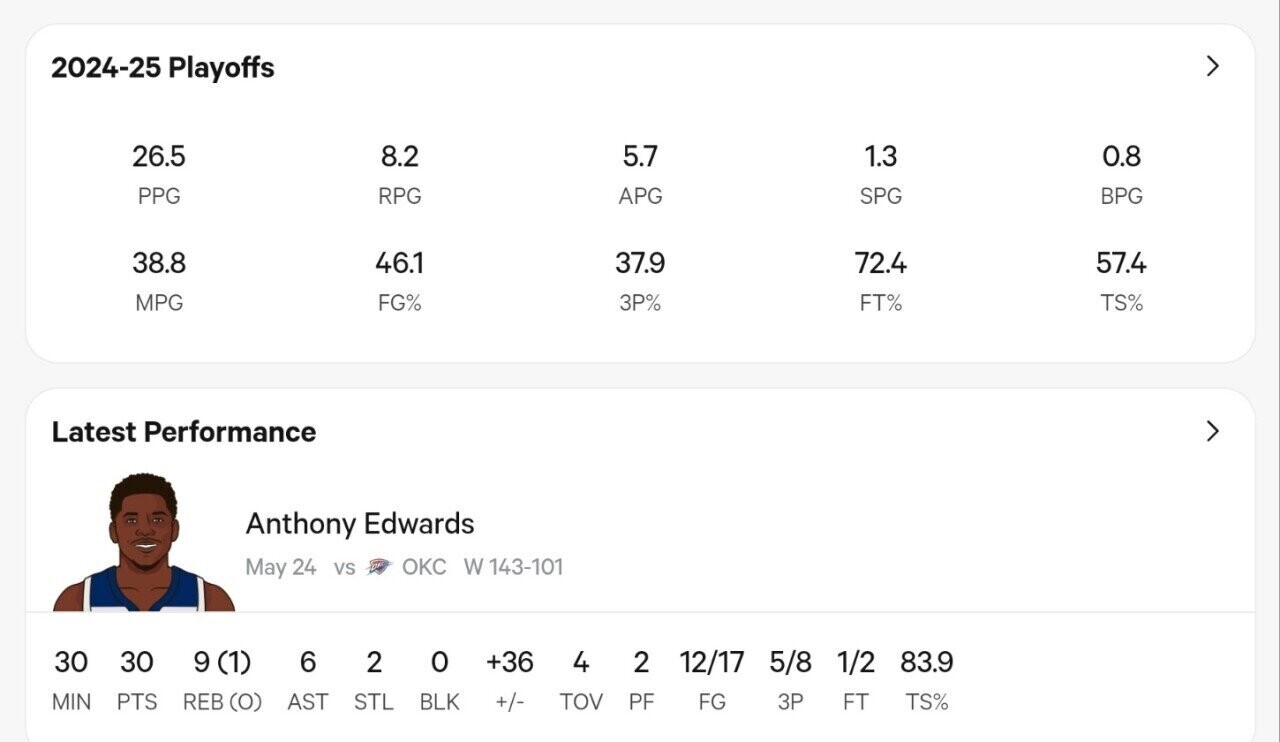Select the Latest Performance heading

point(184,432)
